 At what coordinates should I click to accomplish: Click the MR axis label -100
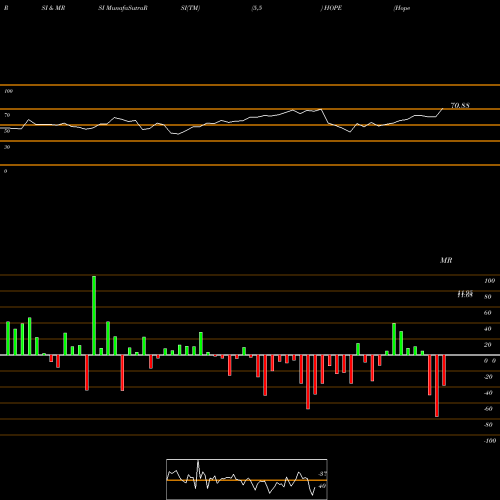[490, 441]
